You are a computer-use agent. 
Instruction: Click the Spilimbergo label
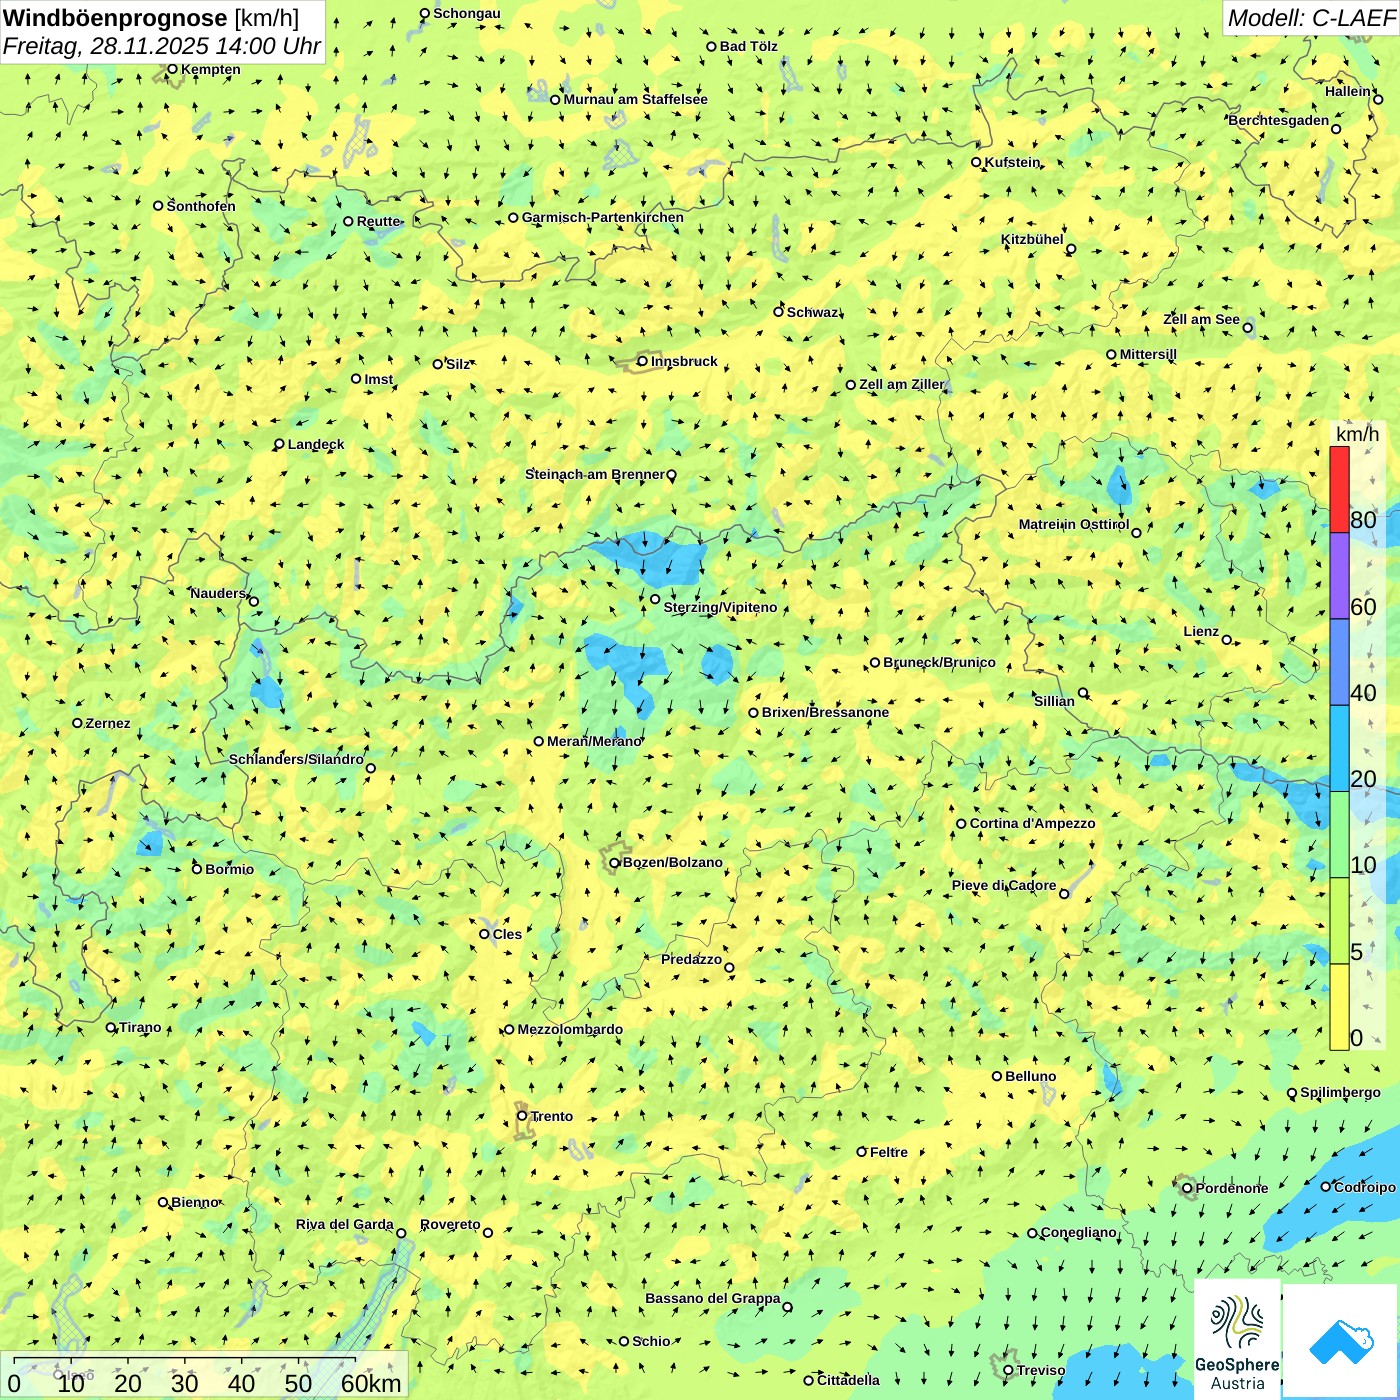[x=1340, y=1092]
